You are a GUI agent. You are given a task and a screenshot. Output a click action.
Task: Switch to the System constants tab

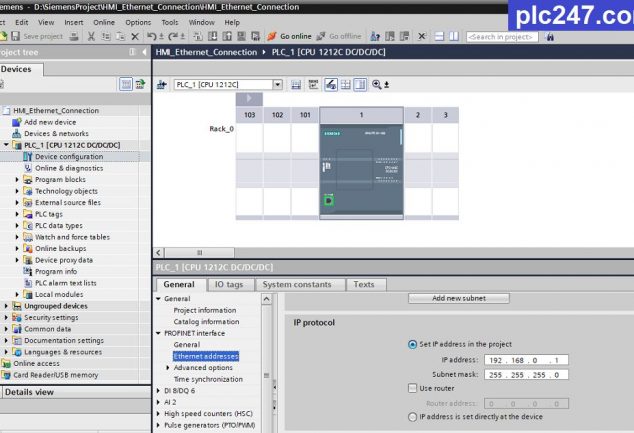point(297,284)
